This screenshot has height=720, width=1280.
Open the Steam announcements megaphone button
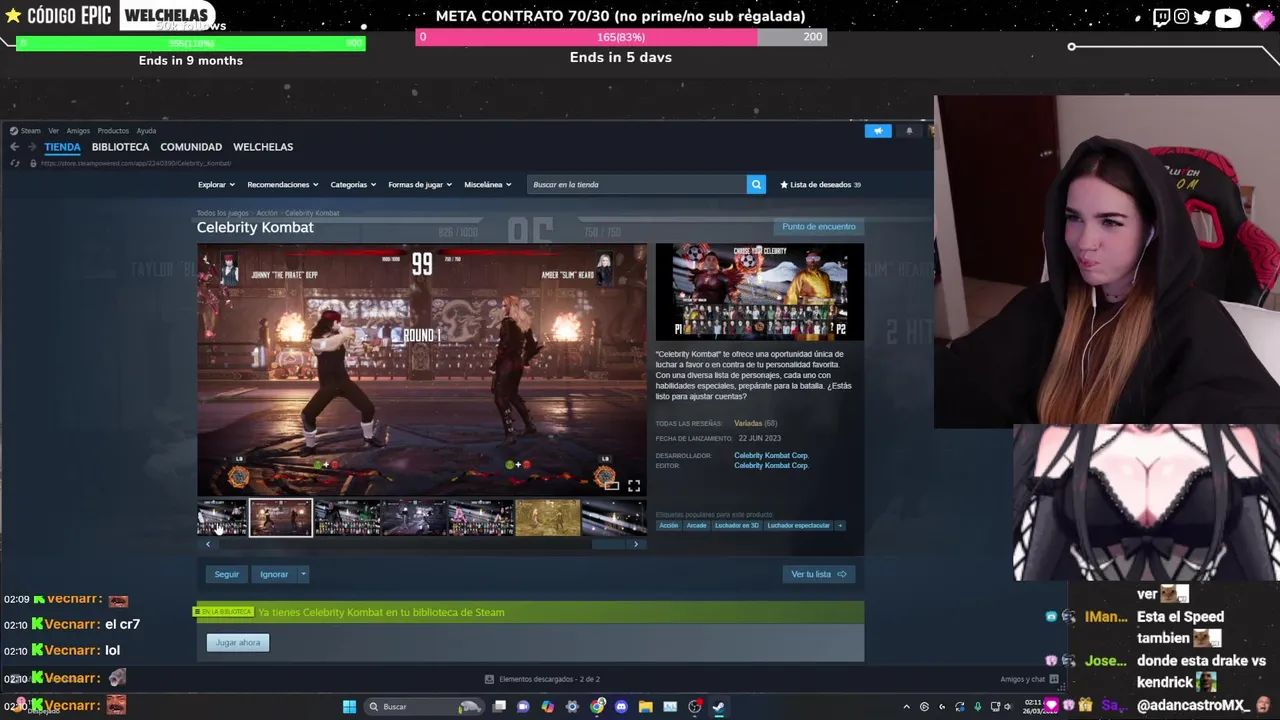(878, 131)
